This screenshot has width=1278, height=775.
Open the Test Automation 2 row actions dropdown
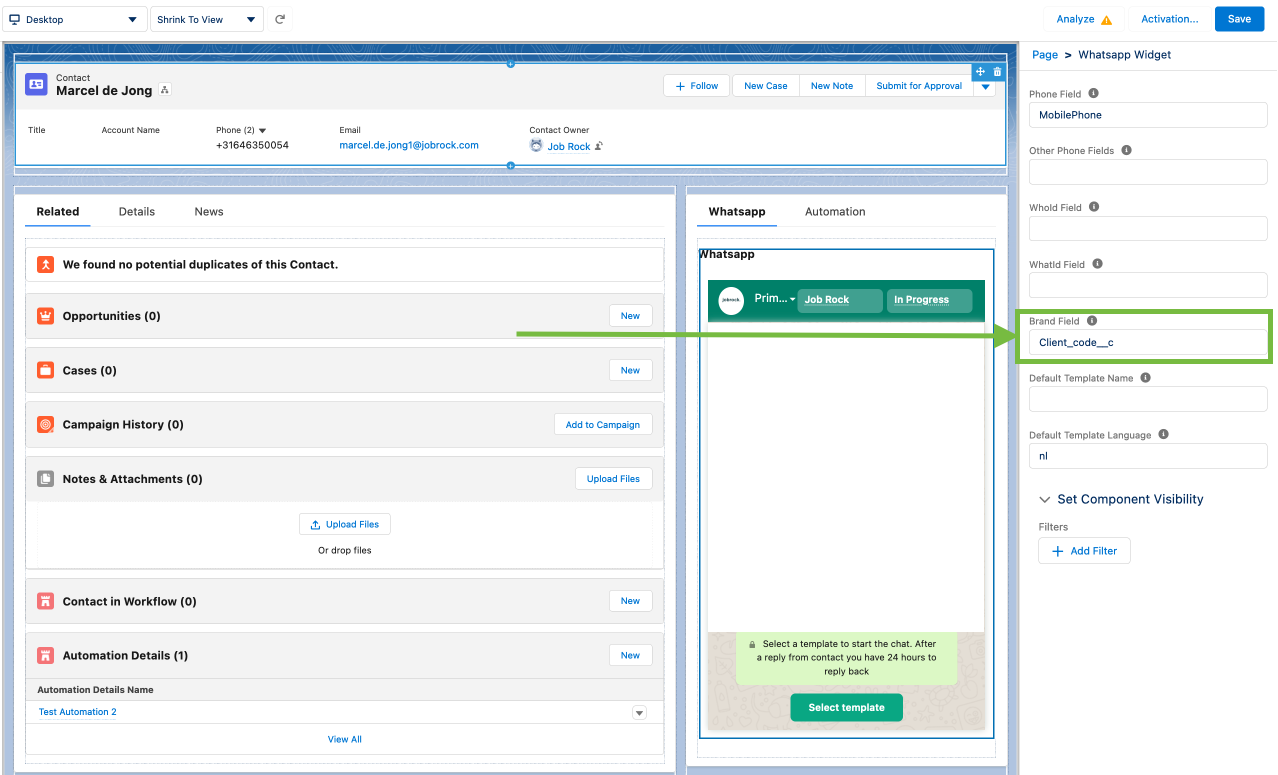point(640,712)
